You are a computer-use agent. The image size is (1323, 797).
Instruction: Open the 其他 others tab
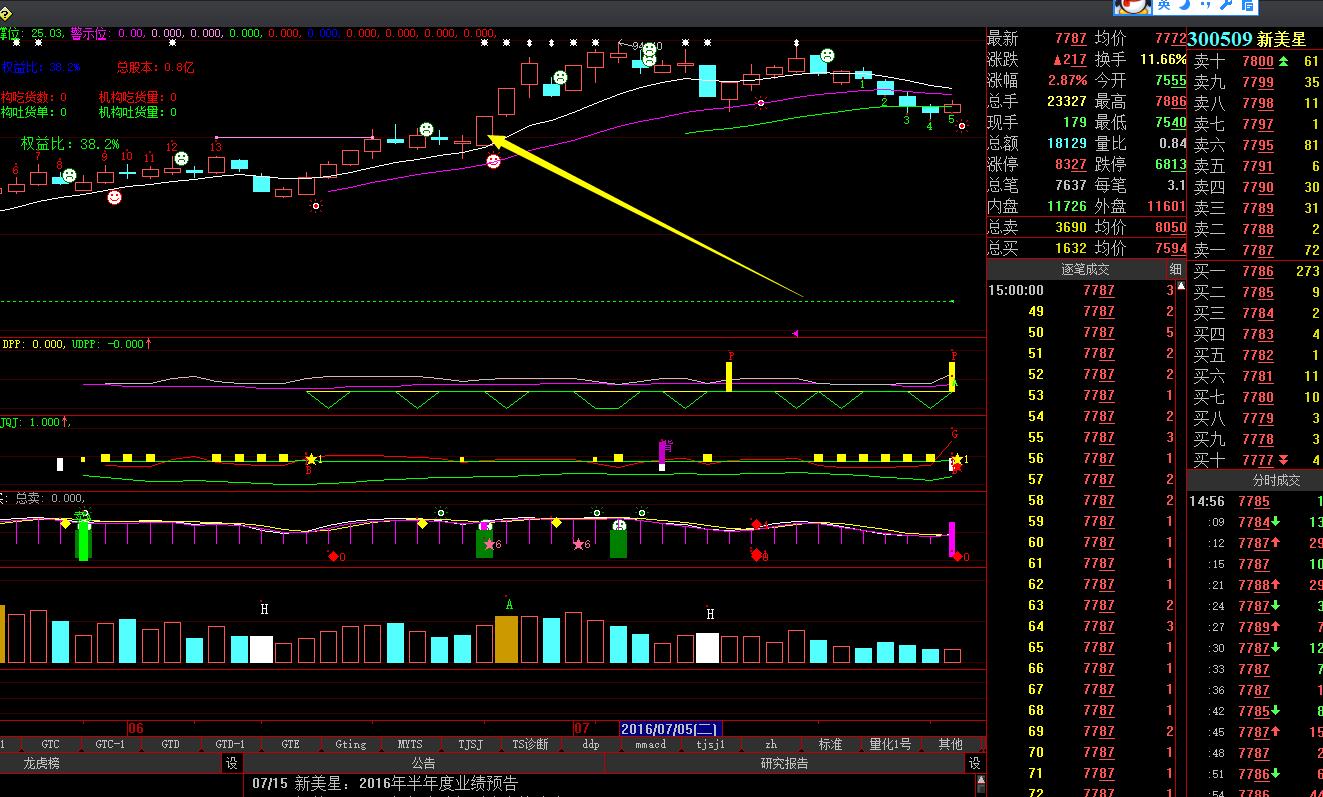click(x=950, y=744)
